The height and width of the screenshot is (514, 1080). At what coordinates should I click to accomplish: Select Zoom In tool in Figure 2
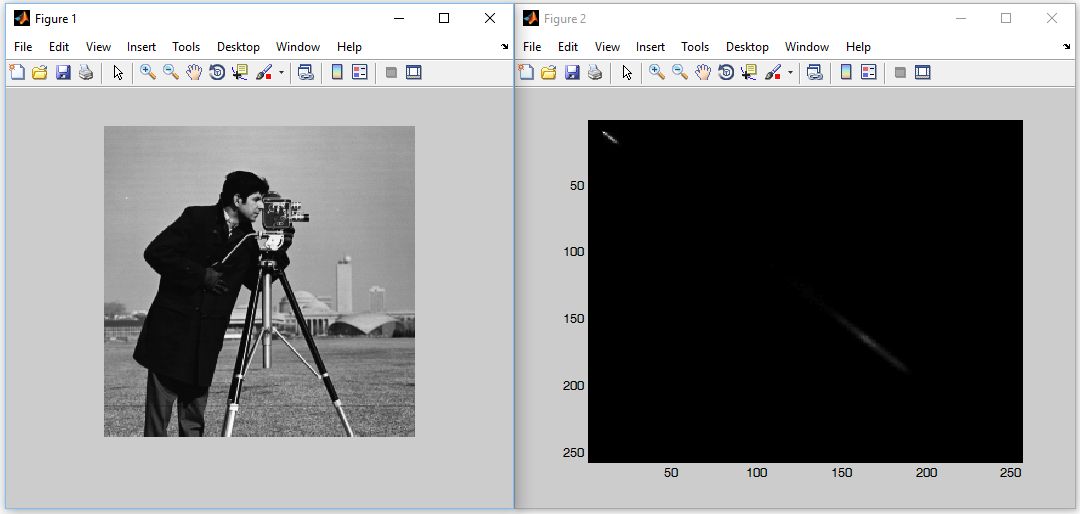pyautogui.click(x=656, y=72)
